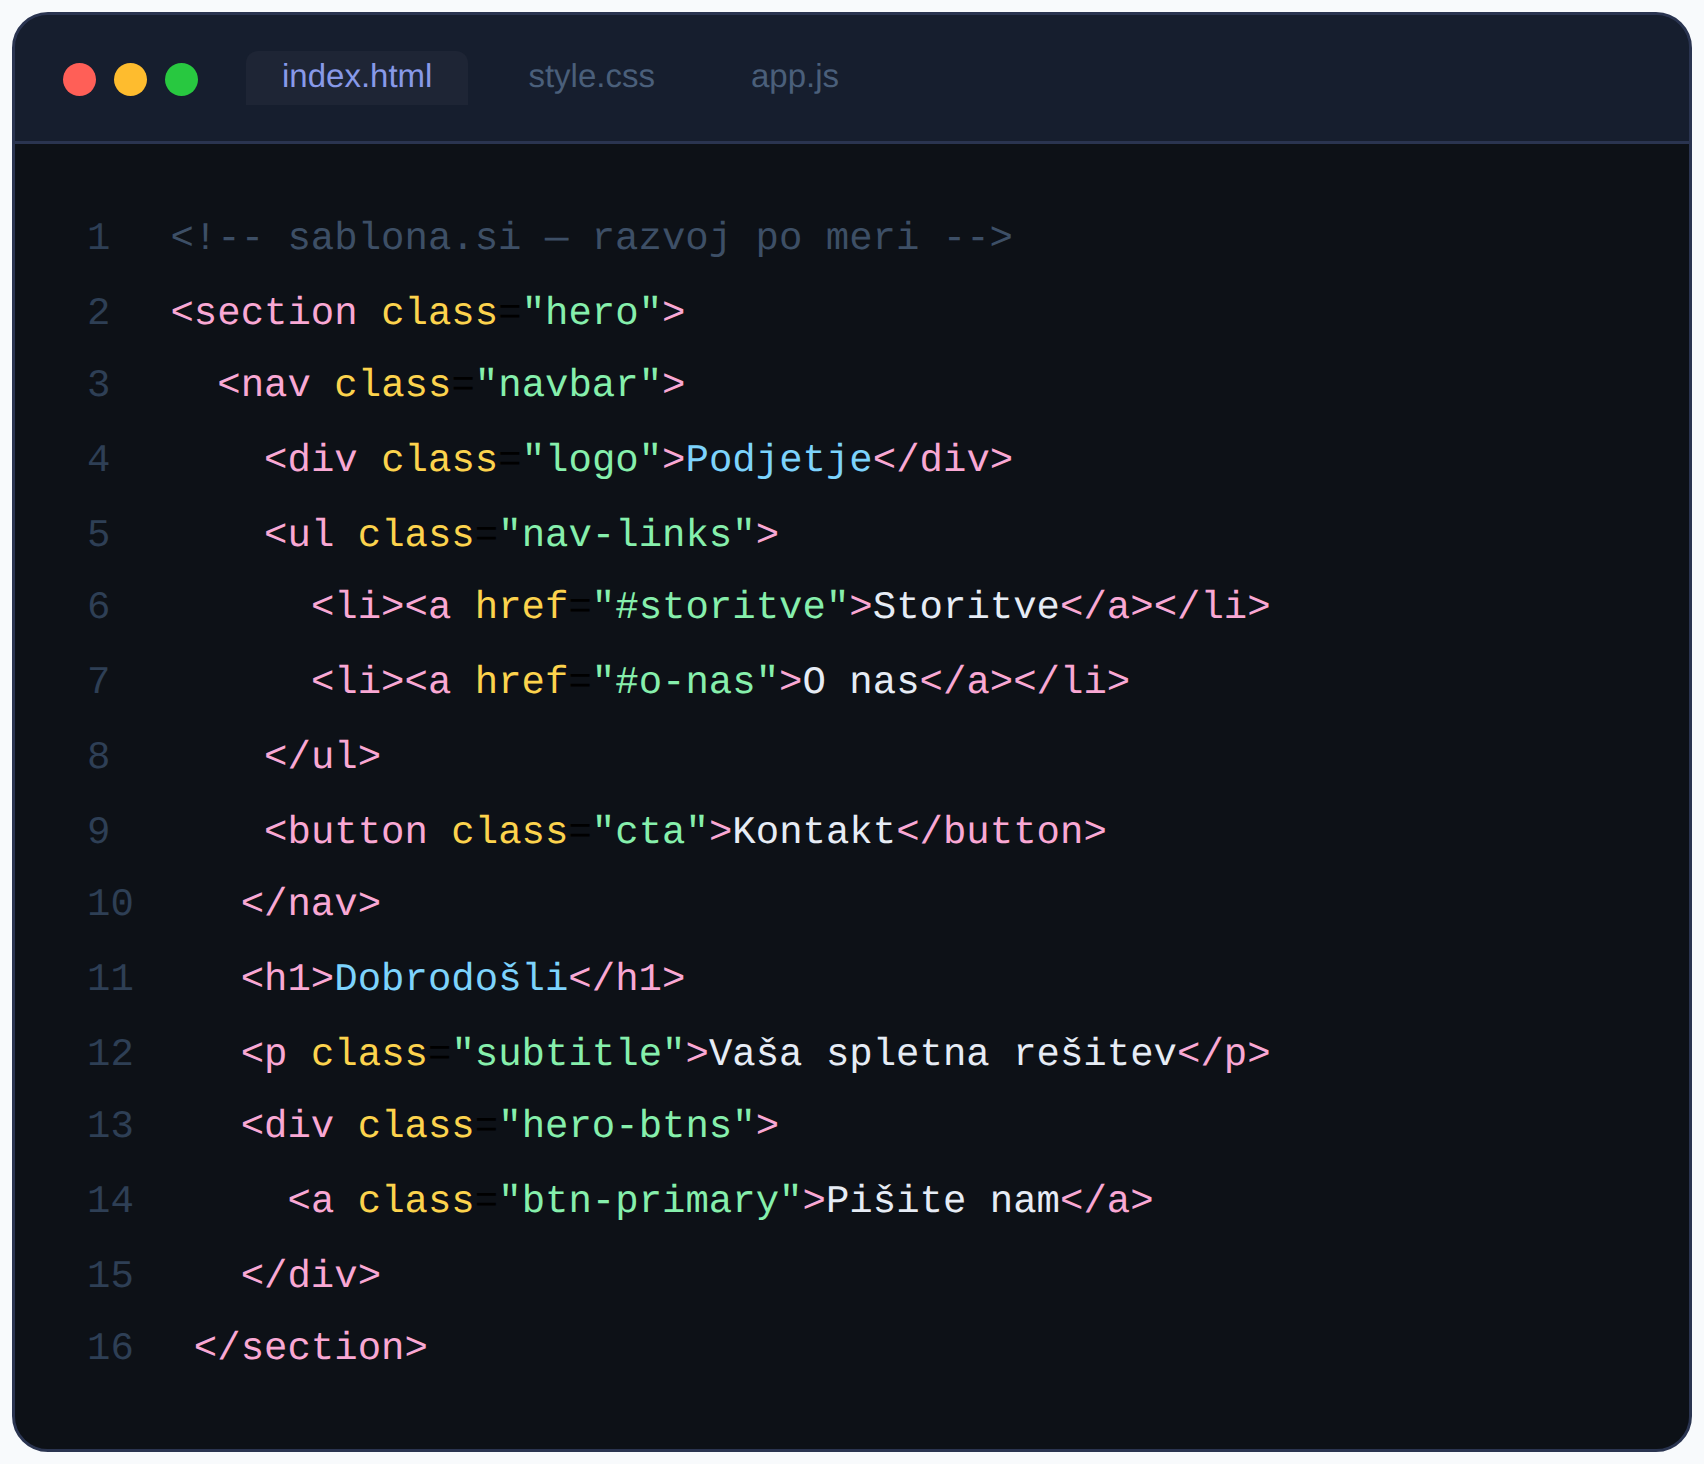The height and width of the screenshot is (1464, 1704).
Task: Click the yellow minimize window dot
Action: click(131, 79)
